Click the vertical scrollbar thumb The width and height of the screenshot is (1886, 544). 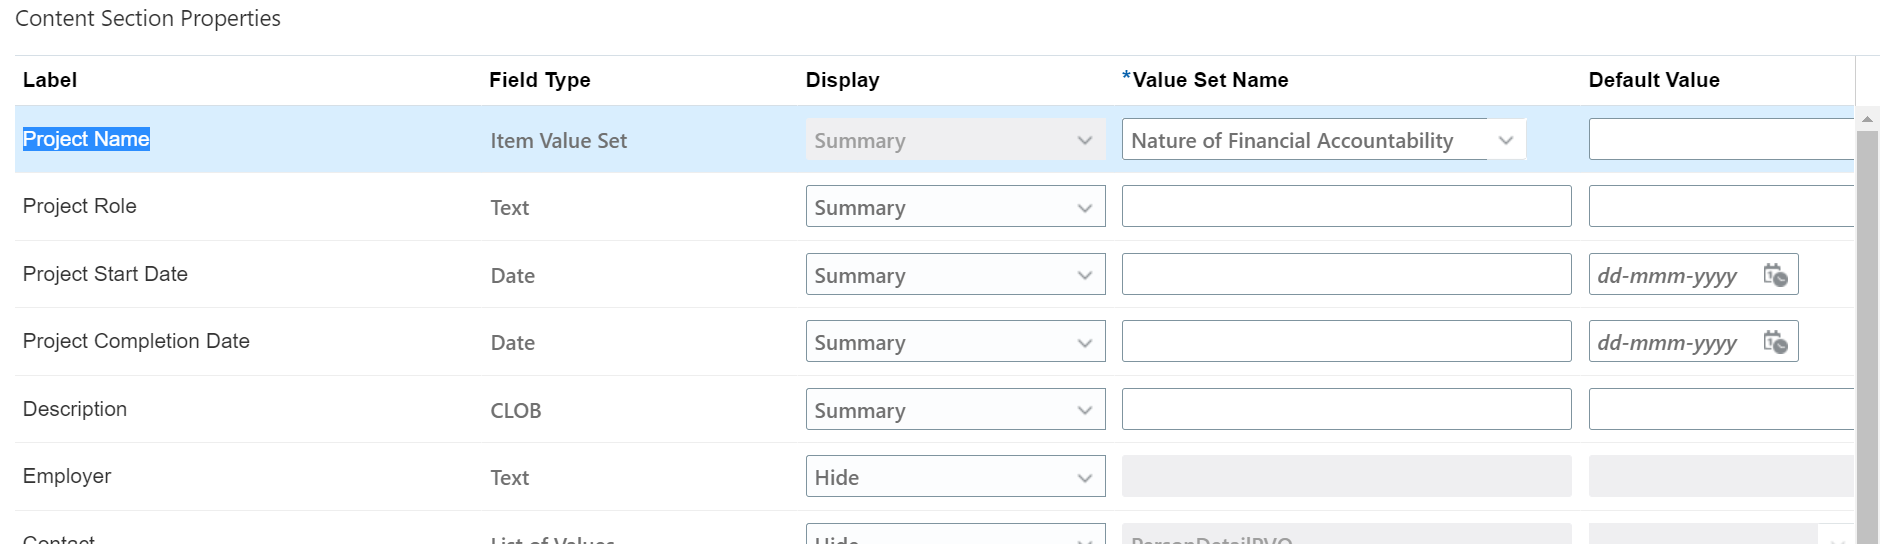[x=1867, y=337]
